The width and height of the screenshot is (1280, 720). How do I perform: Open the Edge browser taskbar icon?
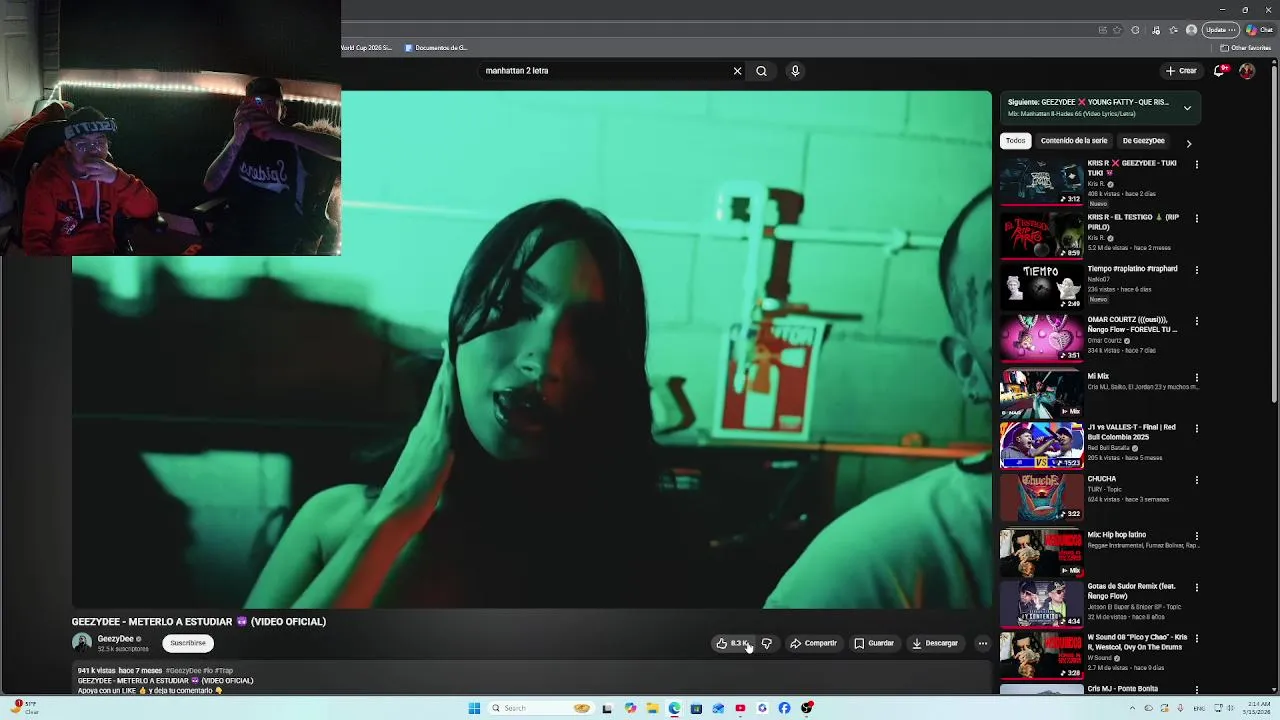point(674,708)
